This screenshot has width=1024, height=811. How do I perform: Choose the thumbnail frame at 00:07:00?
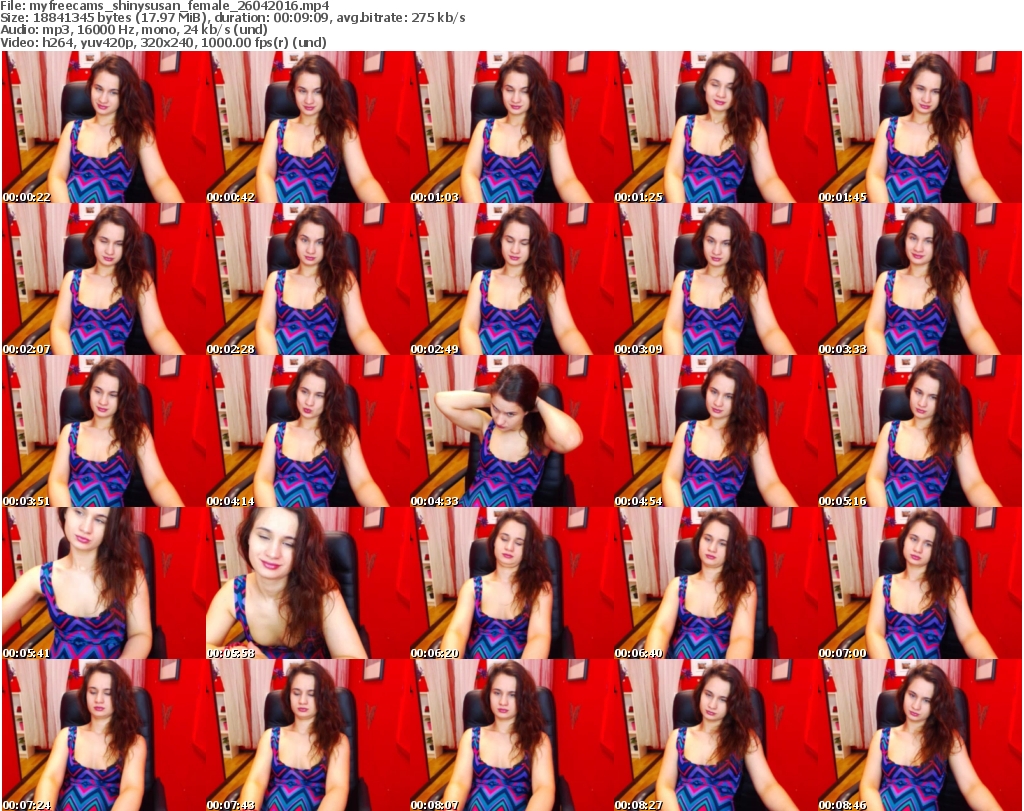(x=920, y=583)
